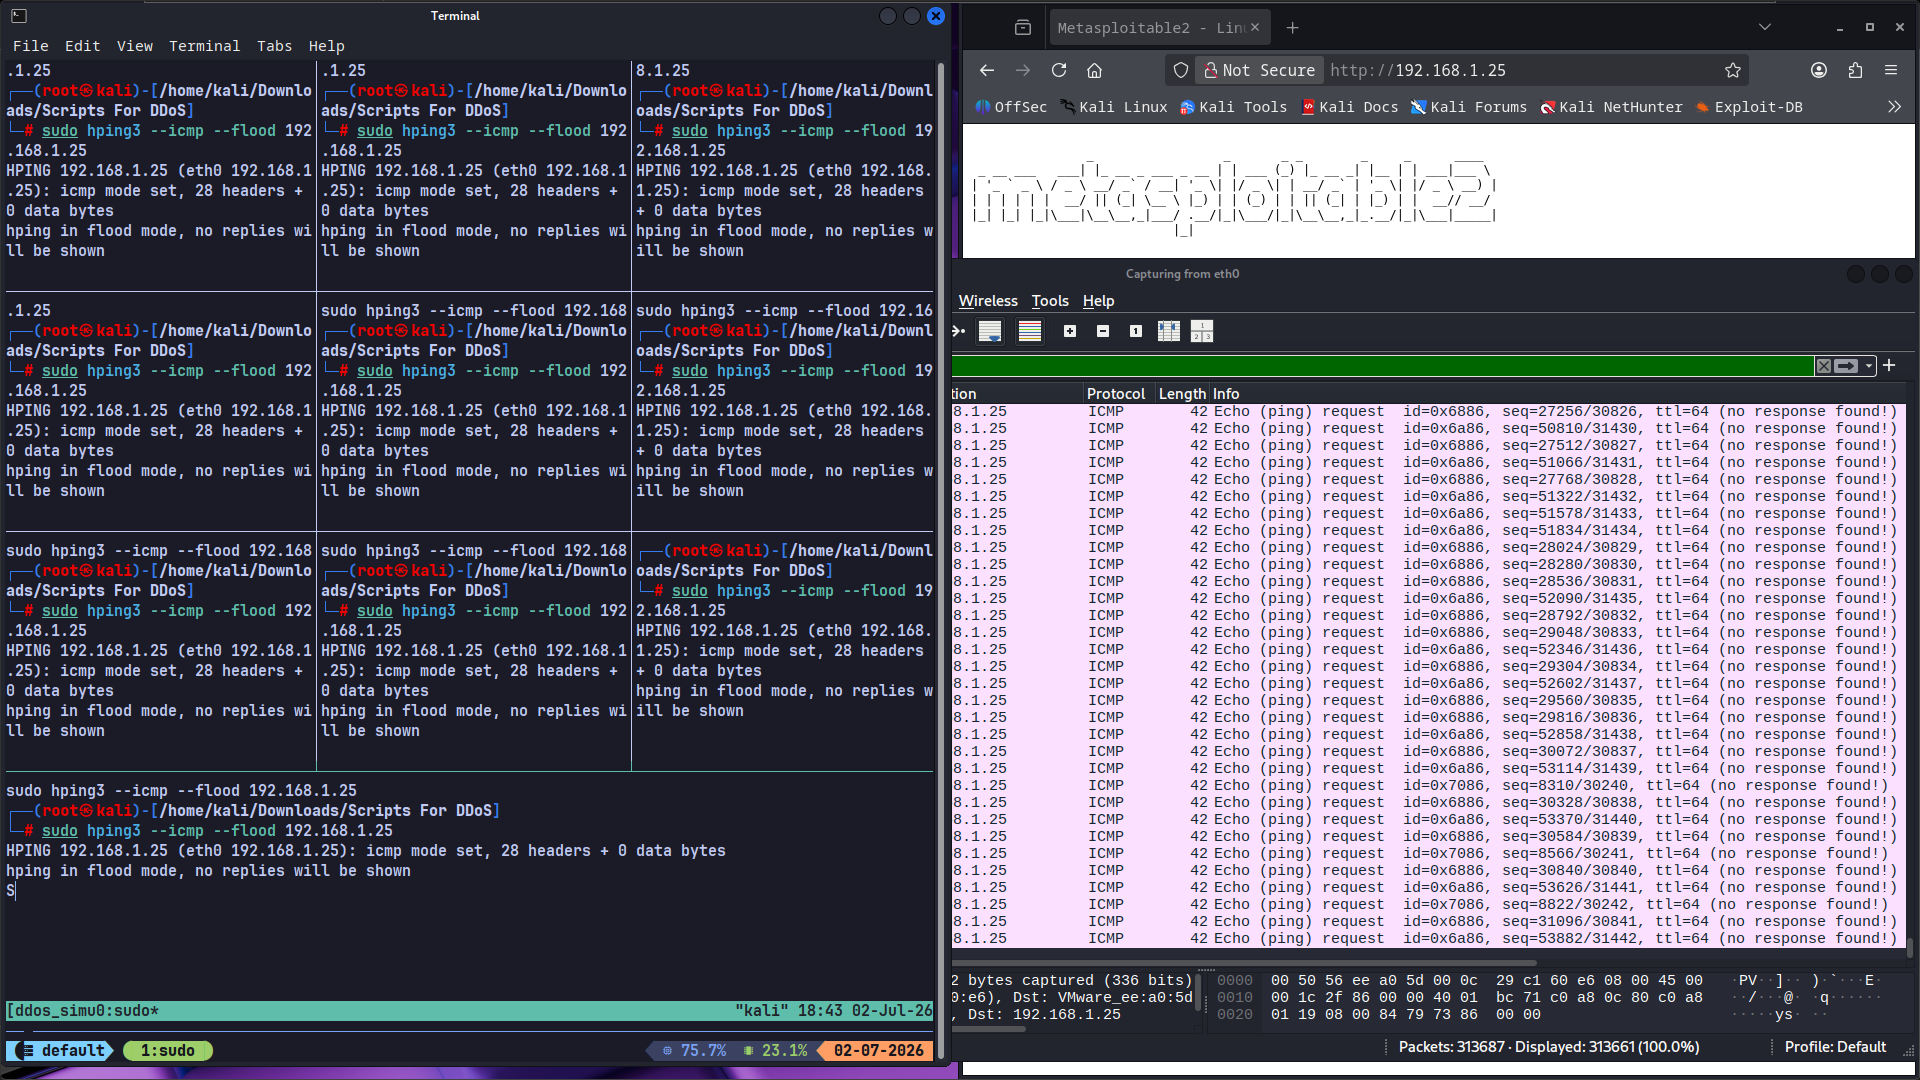
Task: Open the Terminal Edit menu
Action: point(82,46)
